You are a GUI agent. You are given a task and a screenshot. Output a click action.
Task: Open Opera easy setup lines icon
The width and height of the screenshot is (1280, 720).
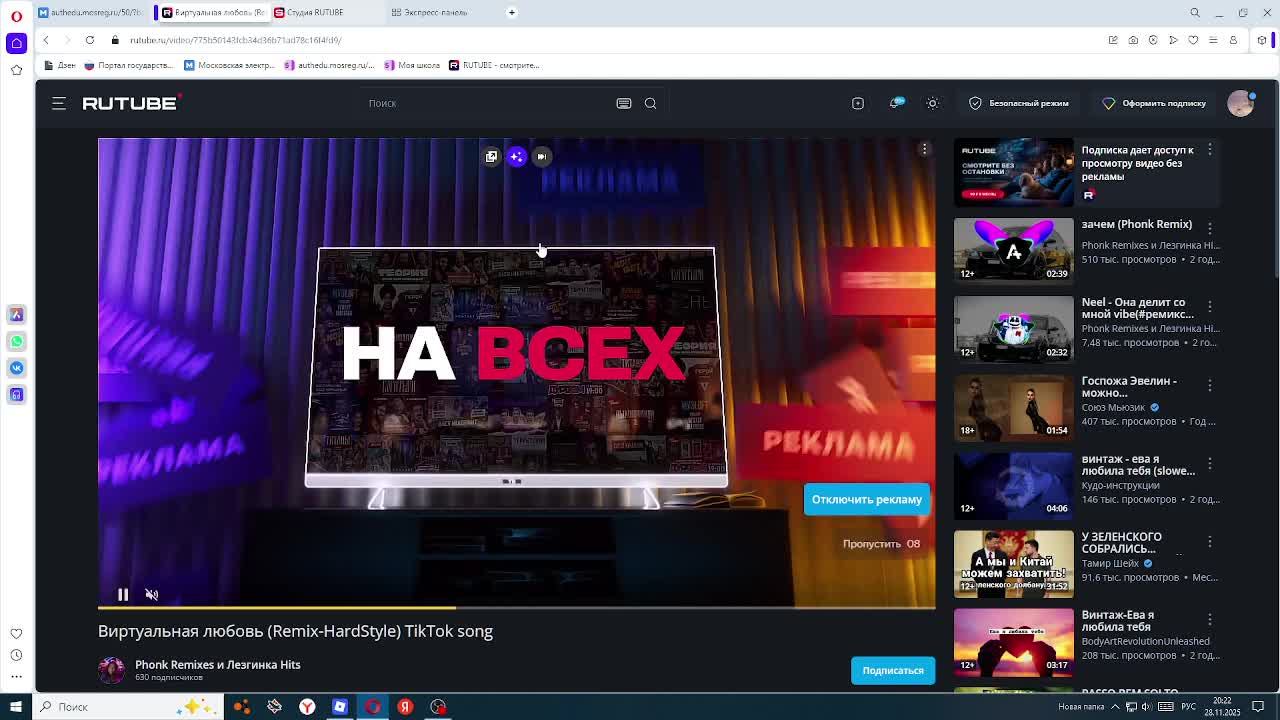tap(1213, 40)
